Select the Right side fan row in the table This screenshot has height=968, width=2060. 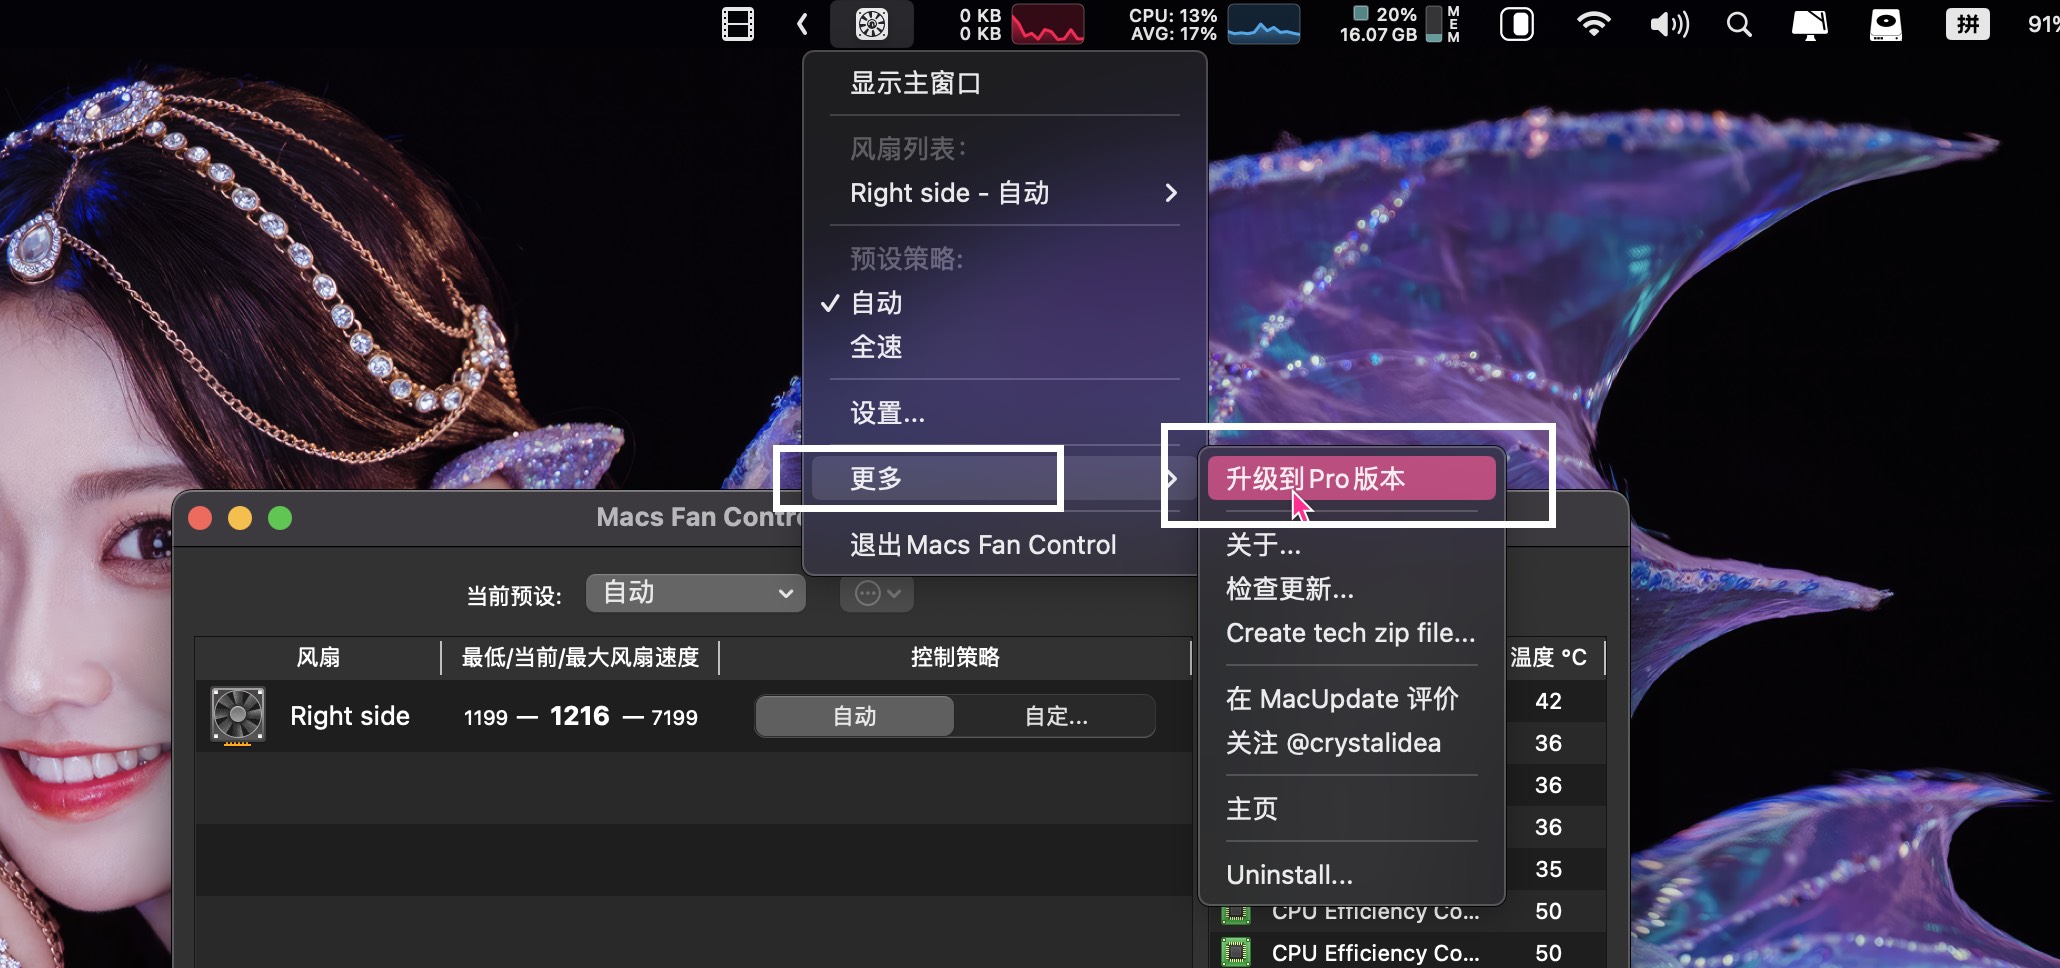349,715
